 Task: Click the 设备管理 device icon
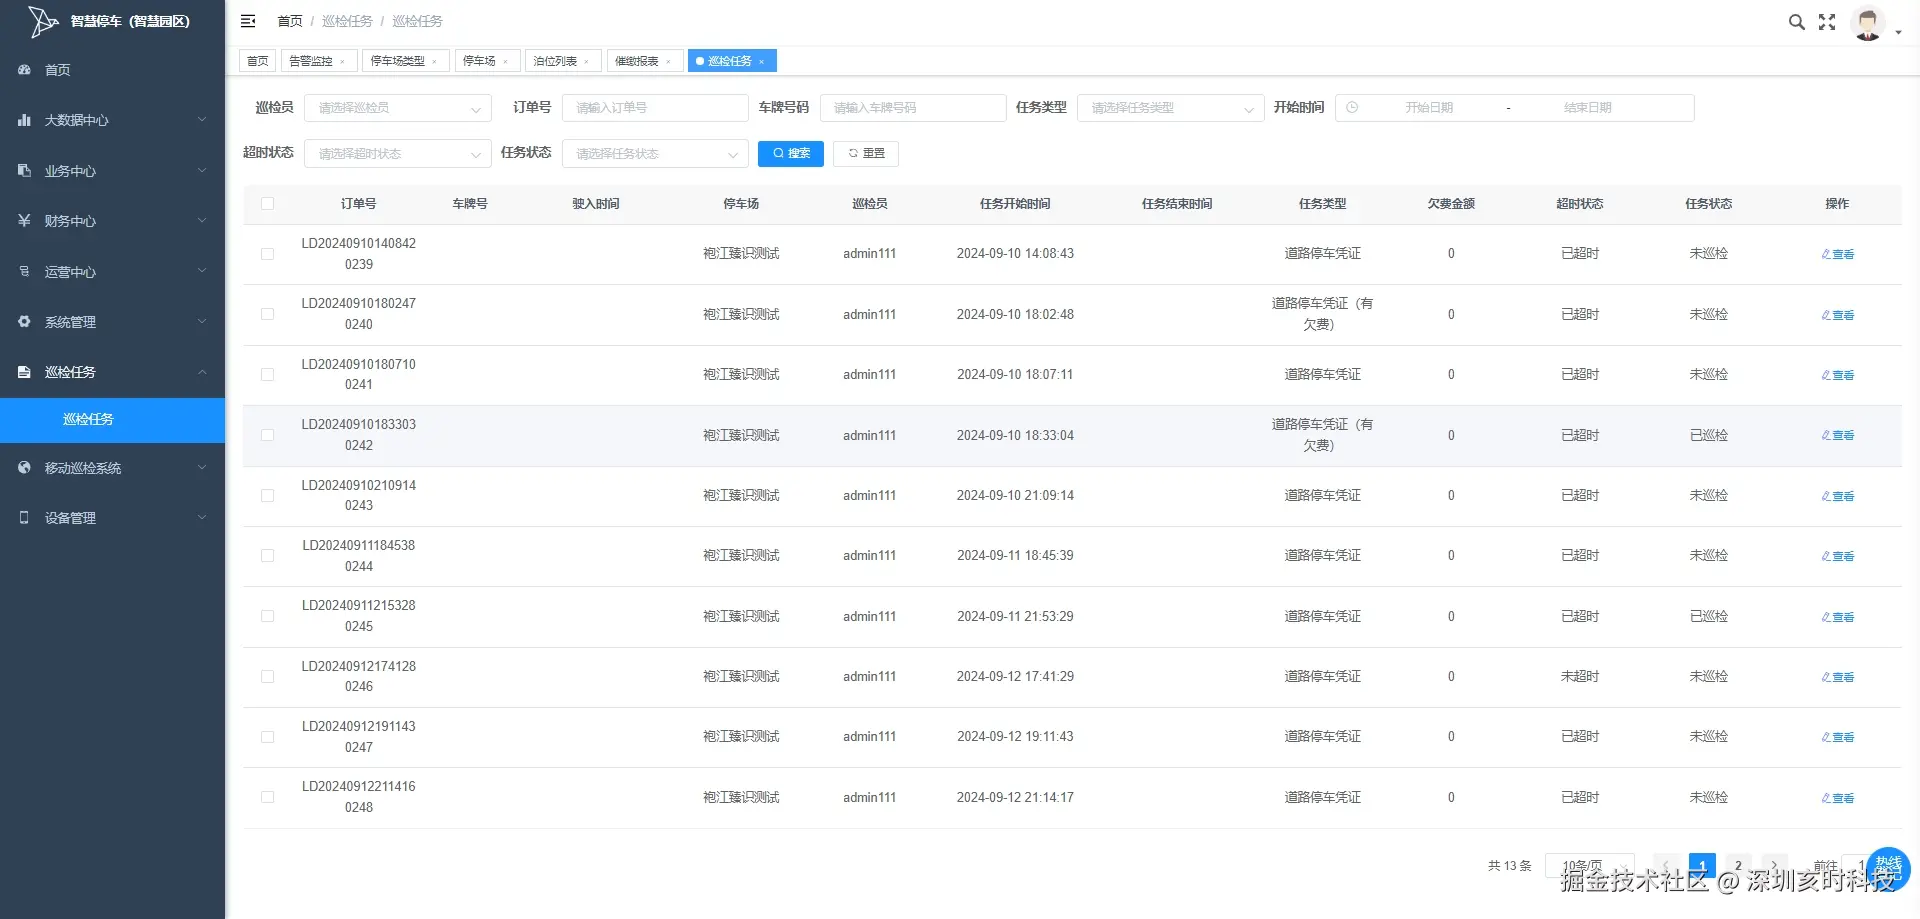(x=24, y=518)
